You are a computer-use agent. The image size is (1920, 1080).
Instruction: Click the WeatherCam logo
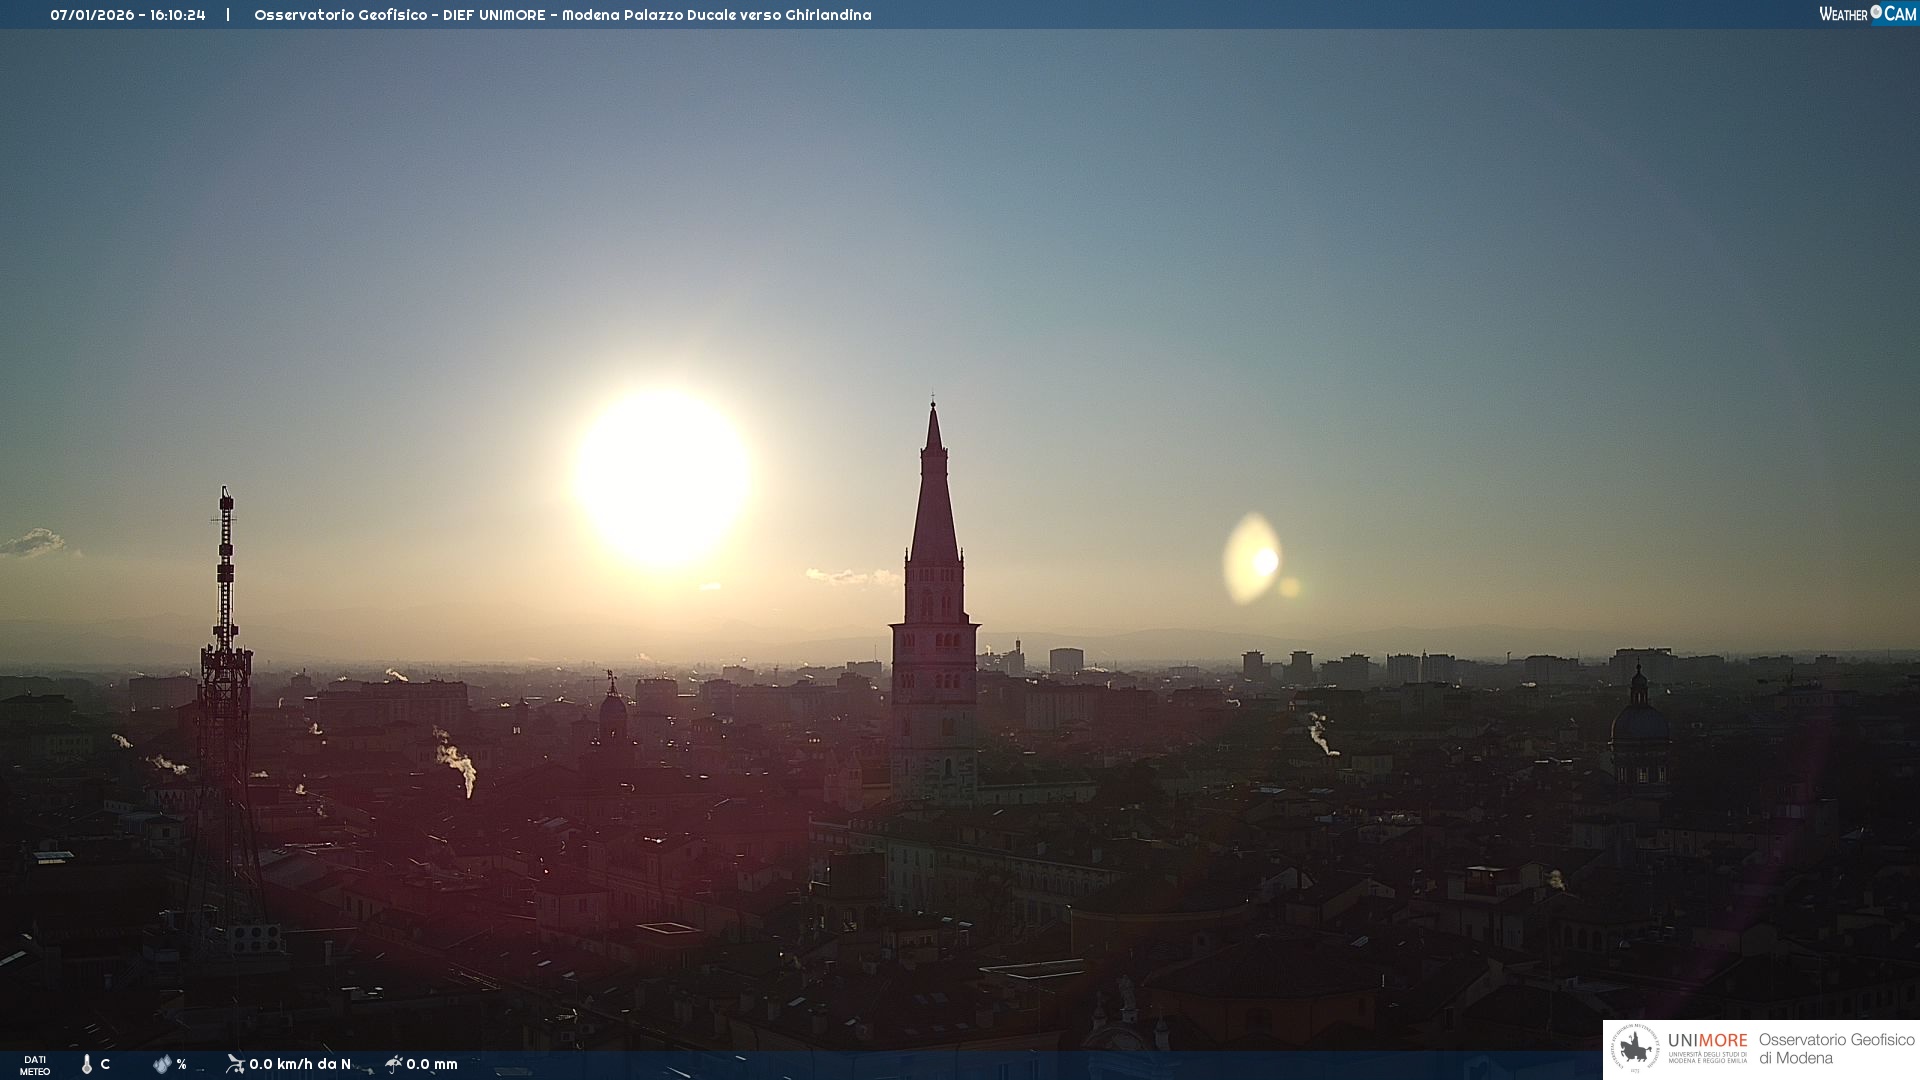(x=1867, y=14)
